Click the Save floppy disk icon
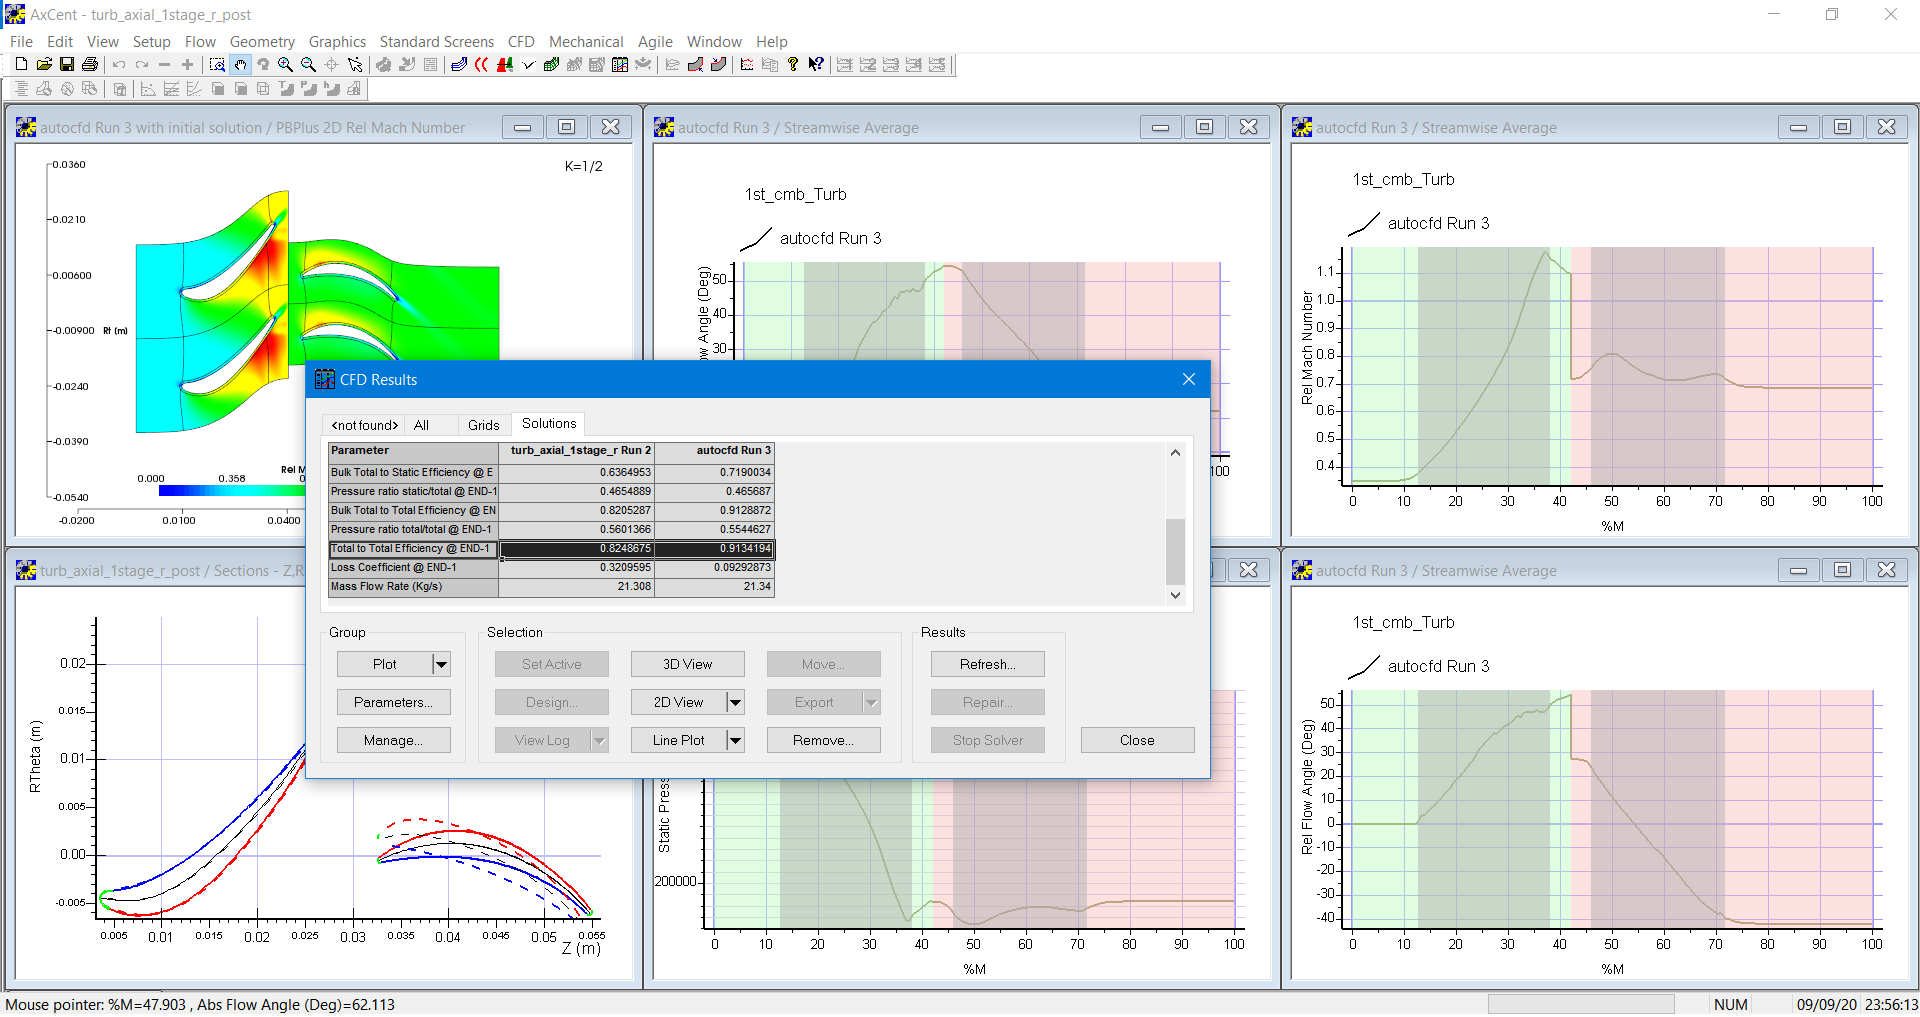Screen dimensions: 1920x1017 click(67, 65)
